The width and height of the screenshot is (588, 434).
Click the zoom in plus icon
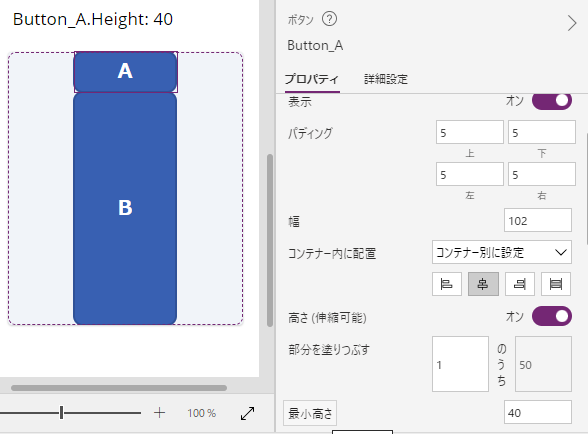coord(159,413)
